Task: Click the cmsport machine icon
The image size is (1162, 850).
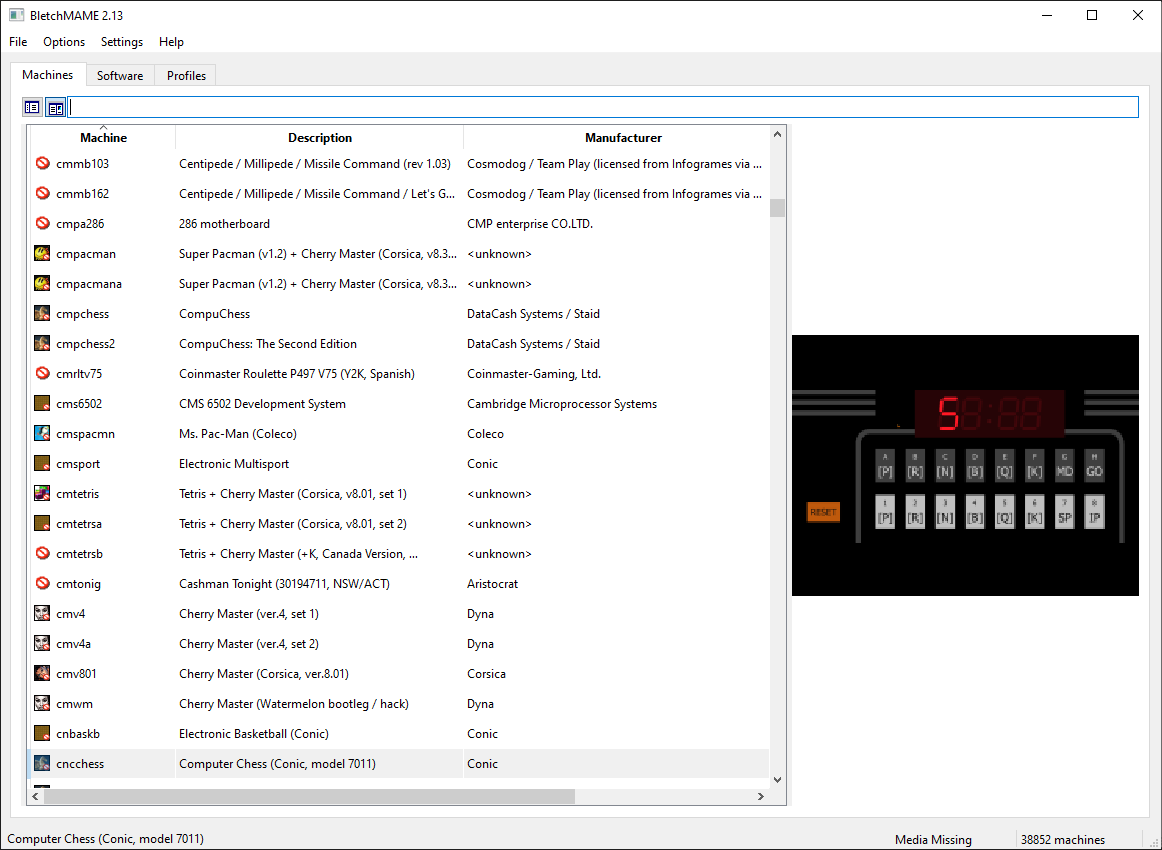Action: (42, 463)
